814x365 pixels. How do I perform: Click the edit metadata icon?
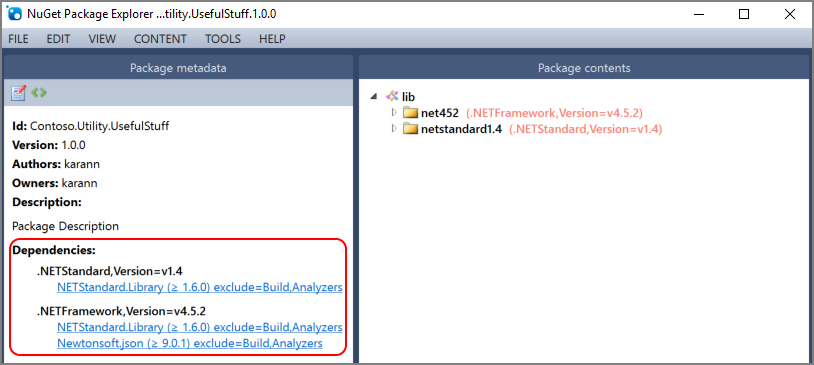click(19, 93)
